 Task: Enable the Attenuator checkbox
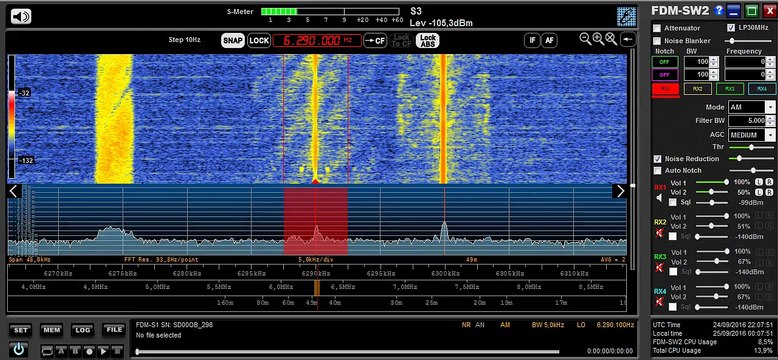pos(657,28)
